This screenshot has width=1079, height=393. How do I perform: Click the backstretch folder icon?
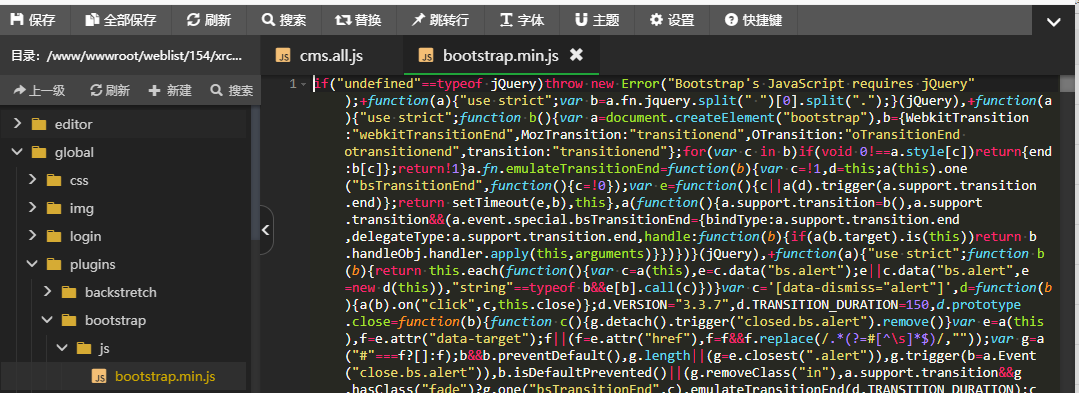[69, 292]
